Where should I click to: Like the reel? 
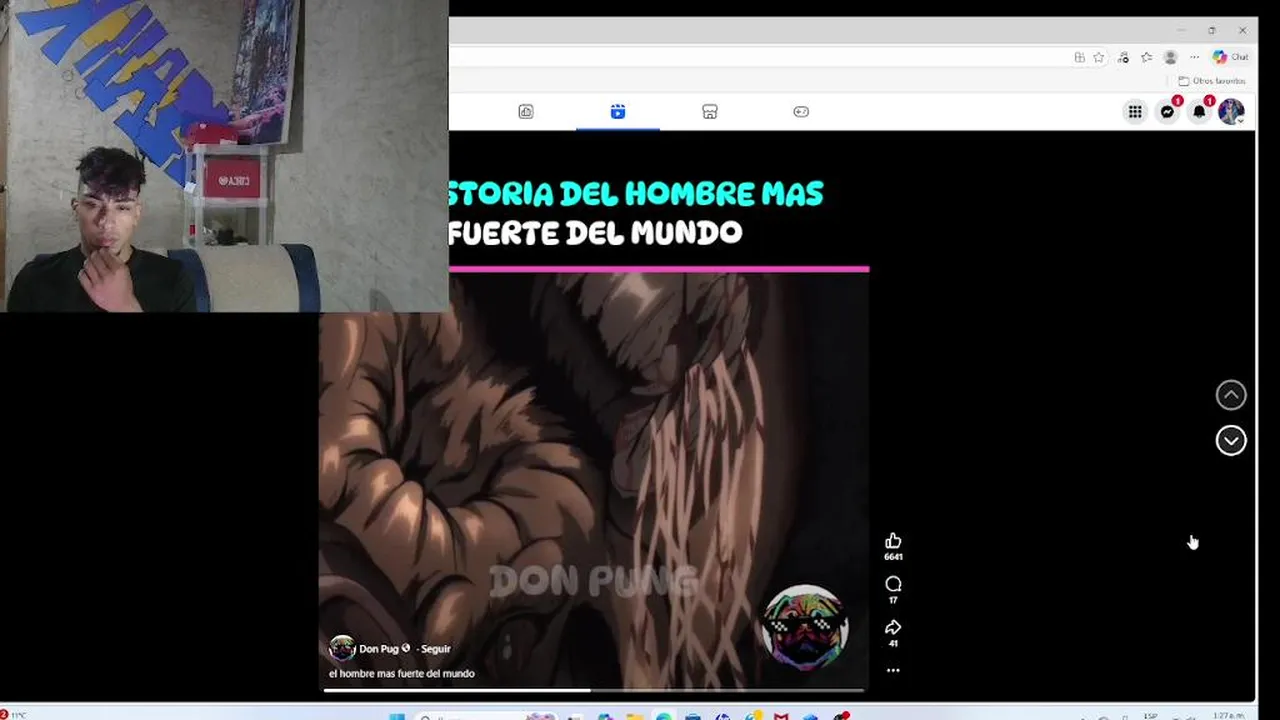(x=893, y=541)
